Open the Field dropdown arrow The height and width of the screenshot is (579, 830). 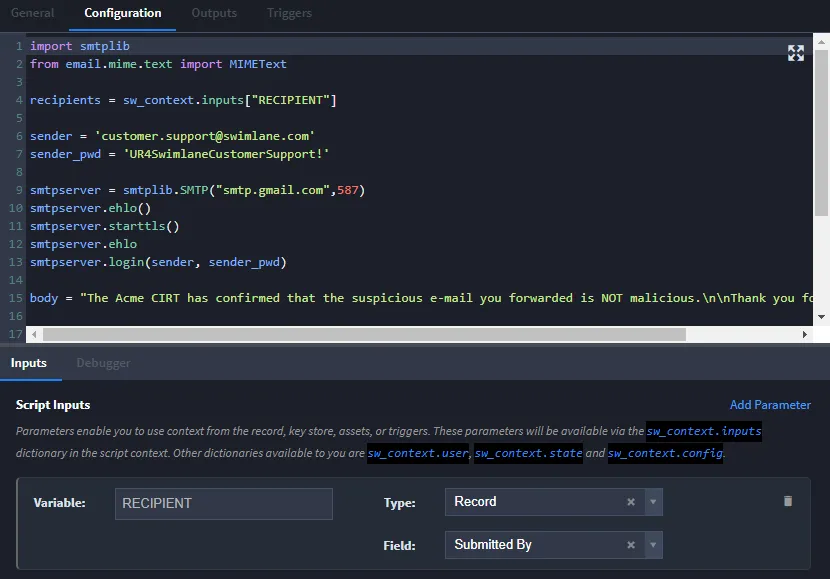point(653,545)
